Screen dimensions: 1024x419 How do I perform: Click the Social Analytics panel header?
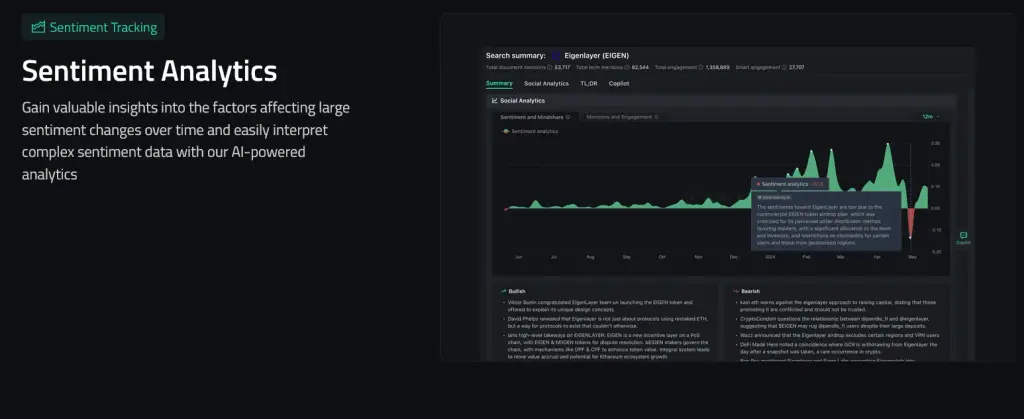point(724,101)
